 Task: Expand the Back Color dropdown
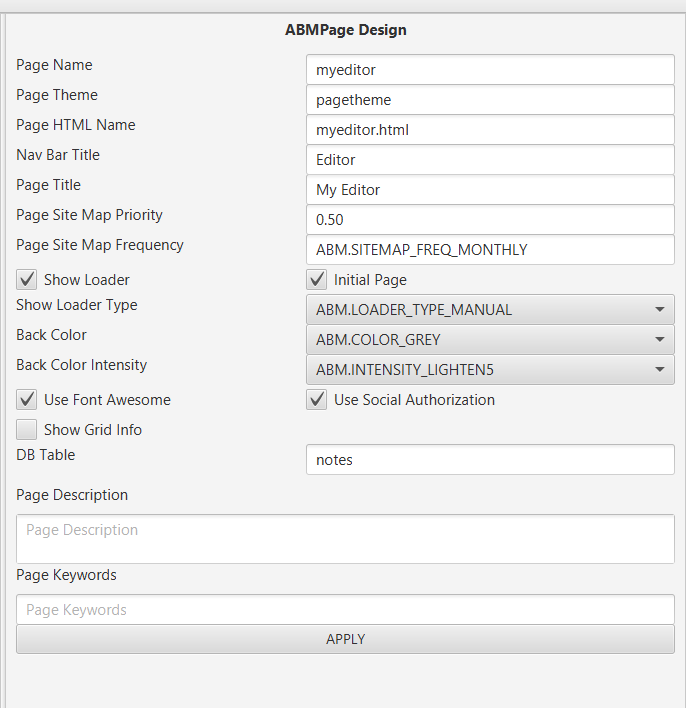coord(490,340)
